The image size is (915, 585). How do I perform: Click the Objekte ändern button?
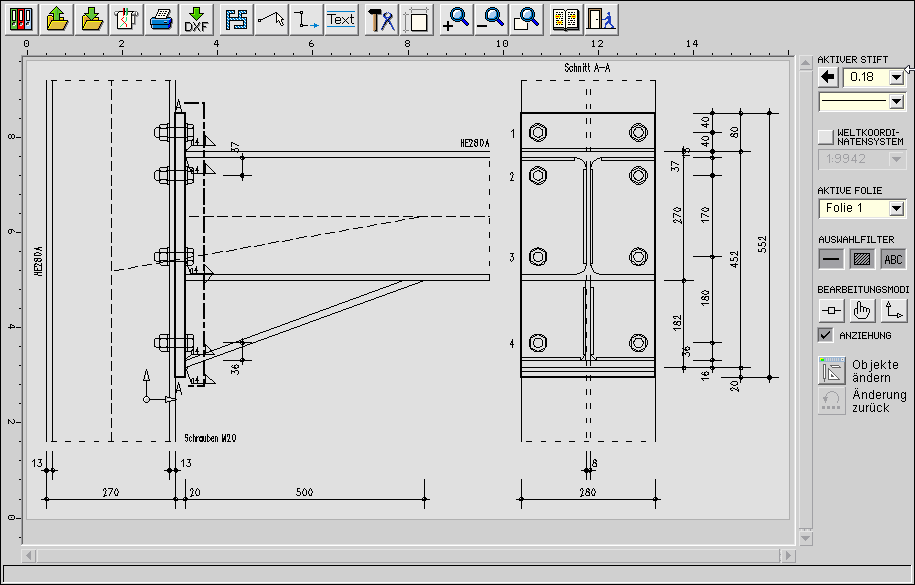click(x=832, y=371)
